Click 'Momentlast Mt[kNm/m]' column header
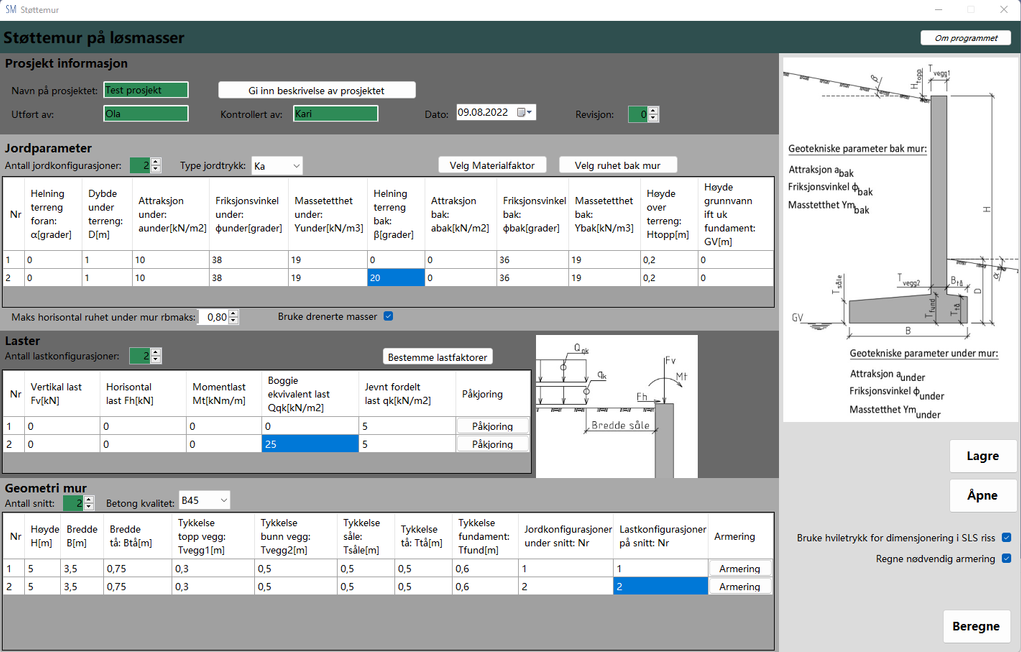The width and height of the screenshot is (1021, 652). coord(224,393)
